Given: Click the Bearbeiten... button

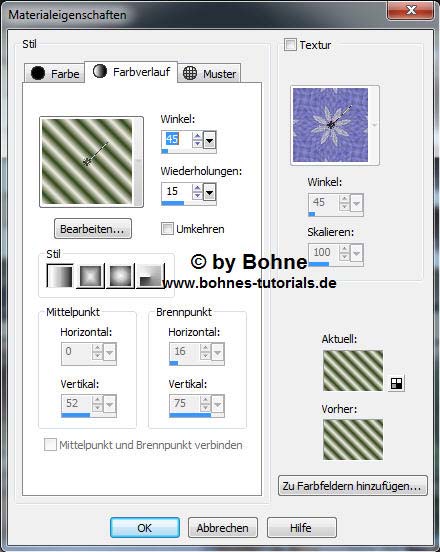Looking at the screenshot, I should point(93,229).
